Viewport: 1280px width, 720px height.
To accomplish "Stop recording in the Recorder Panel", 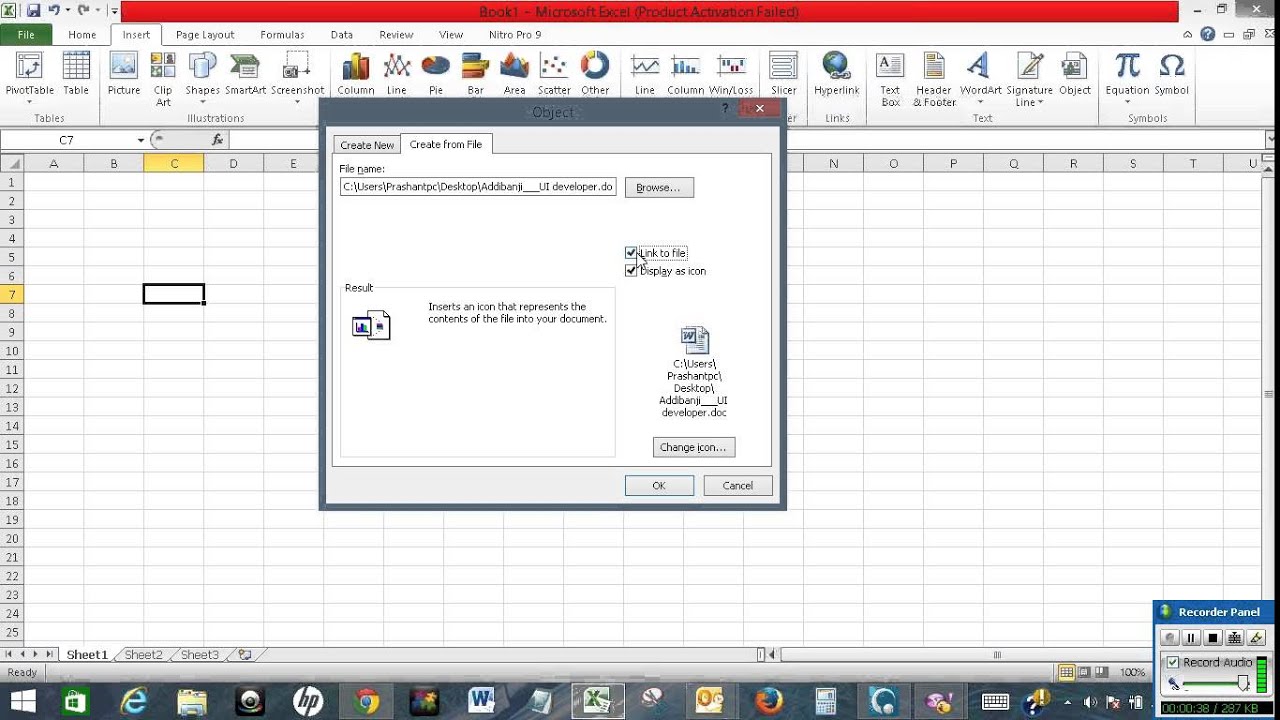I will (1213, 638).
